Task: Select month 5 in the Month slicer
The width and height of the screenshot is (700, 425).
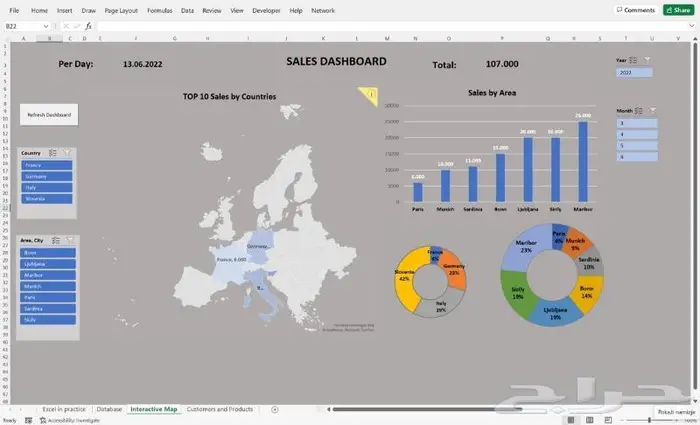Action: click(637, 146)
